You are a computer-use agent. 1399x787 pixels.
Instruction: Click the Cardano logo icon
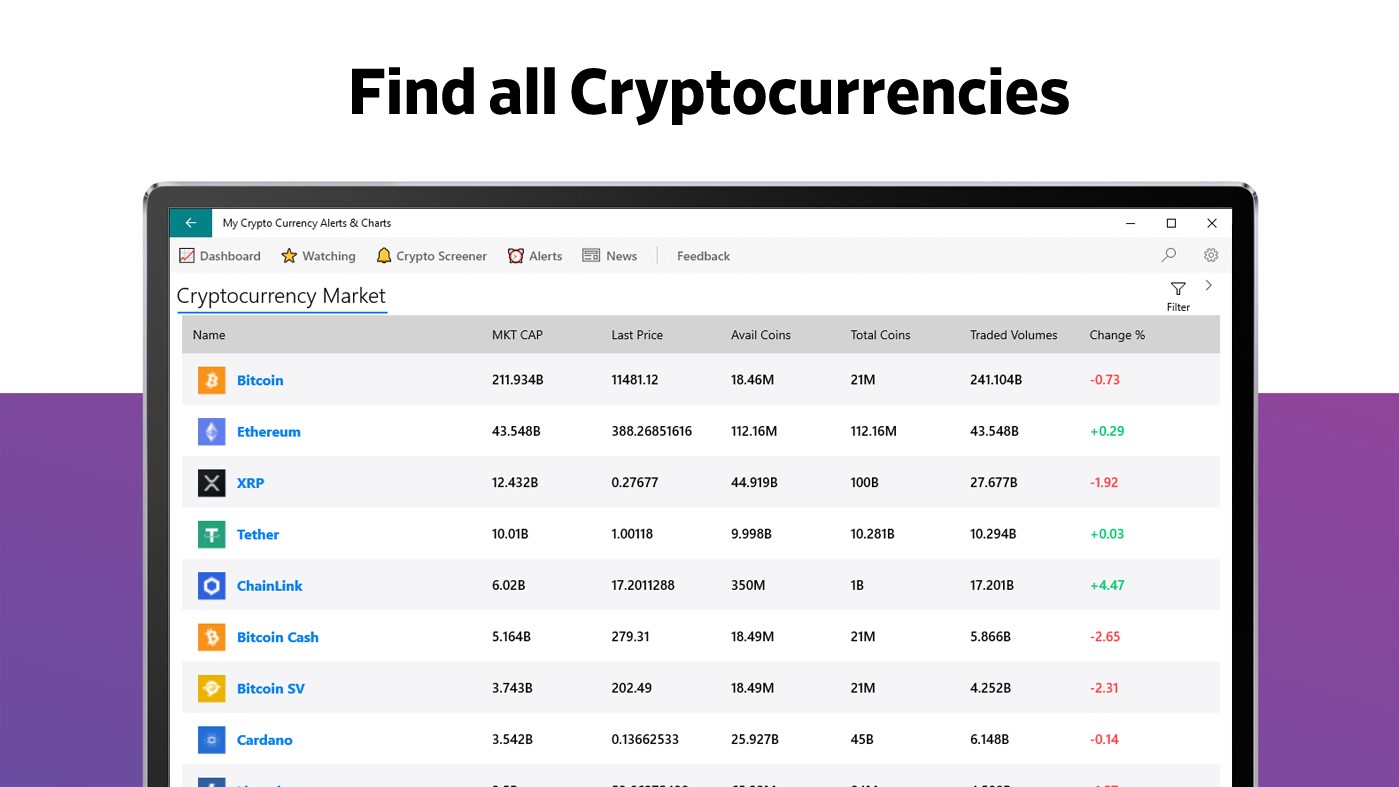[x=211, y=740]
